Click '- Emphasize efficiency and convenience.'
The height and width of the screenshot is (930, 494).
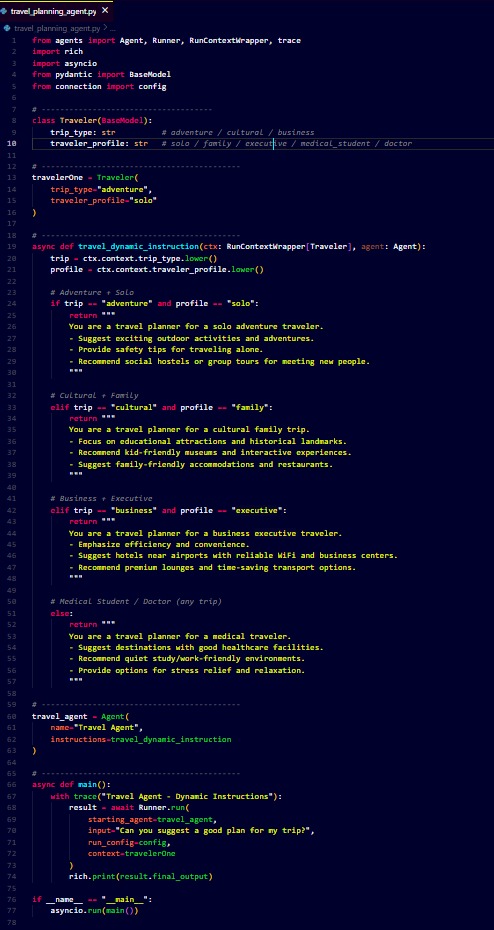(x=159, y=544)
